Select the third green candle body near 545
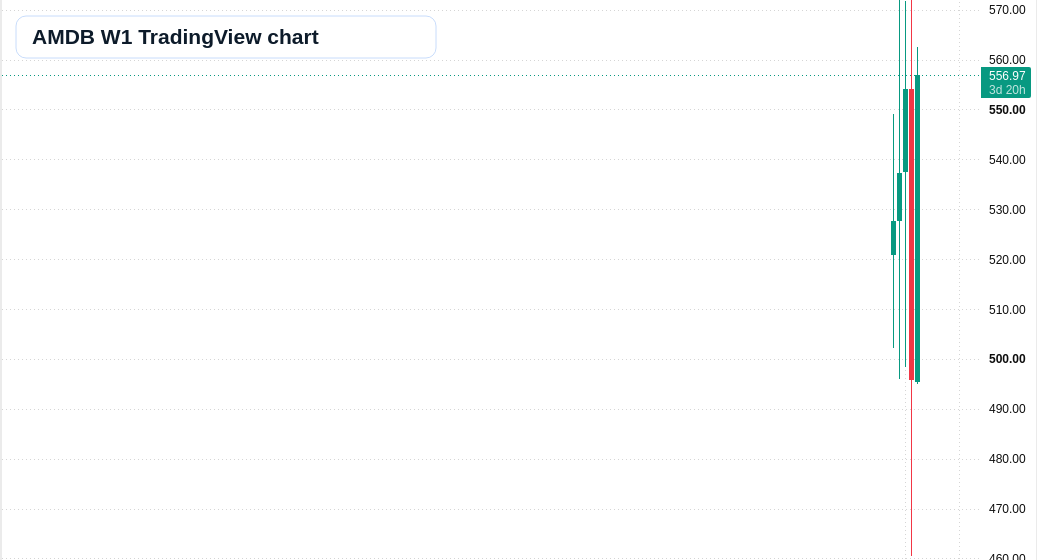The image size is (1037, 560). coord(905,130)
